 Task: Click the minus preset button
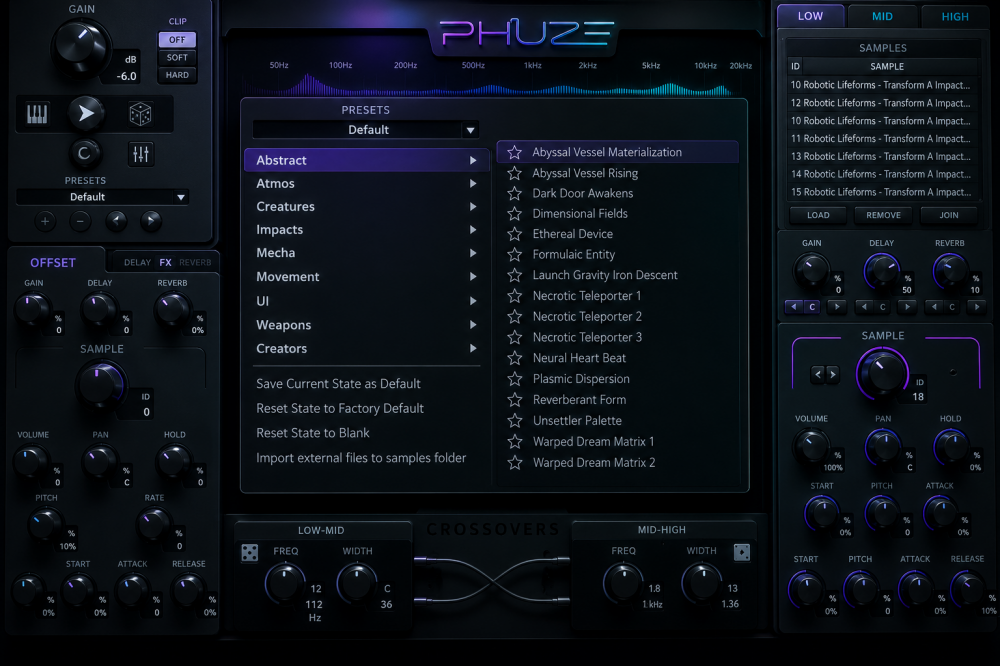pos(80,221)
